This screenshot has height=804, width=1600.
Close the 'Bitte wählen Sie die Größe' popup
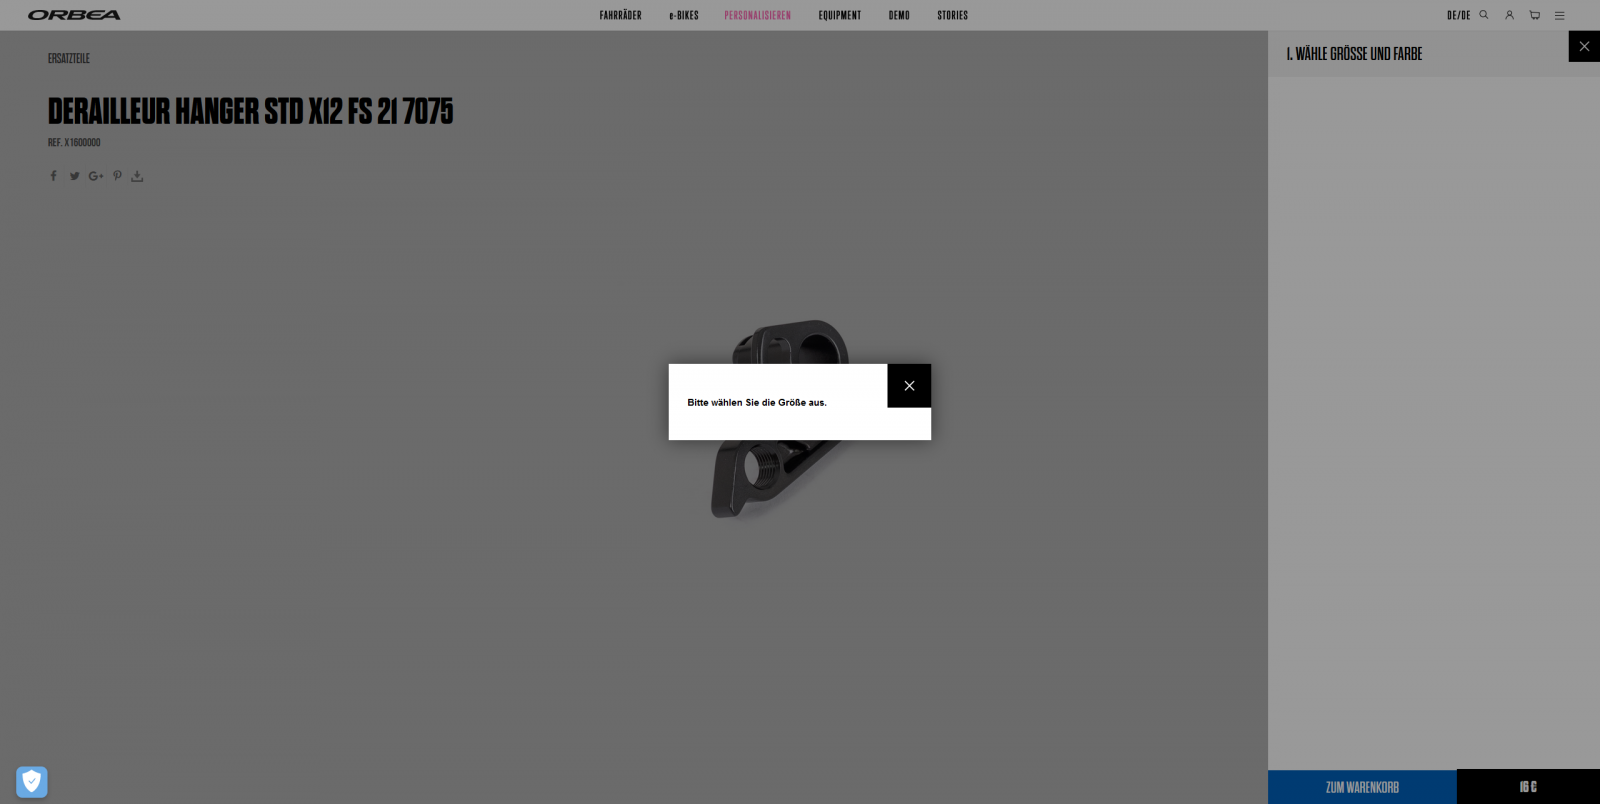(x=909, y=386)
